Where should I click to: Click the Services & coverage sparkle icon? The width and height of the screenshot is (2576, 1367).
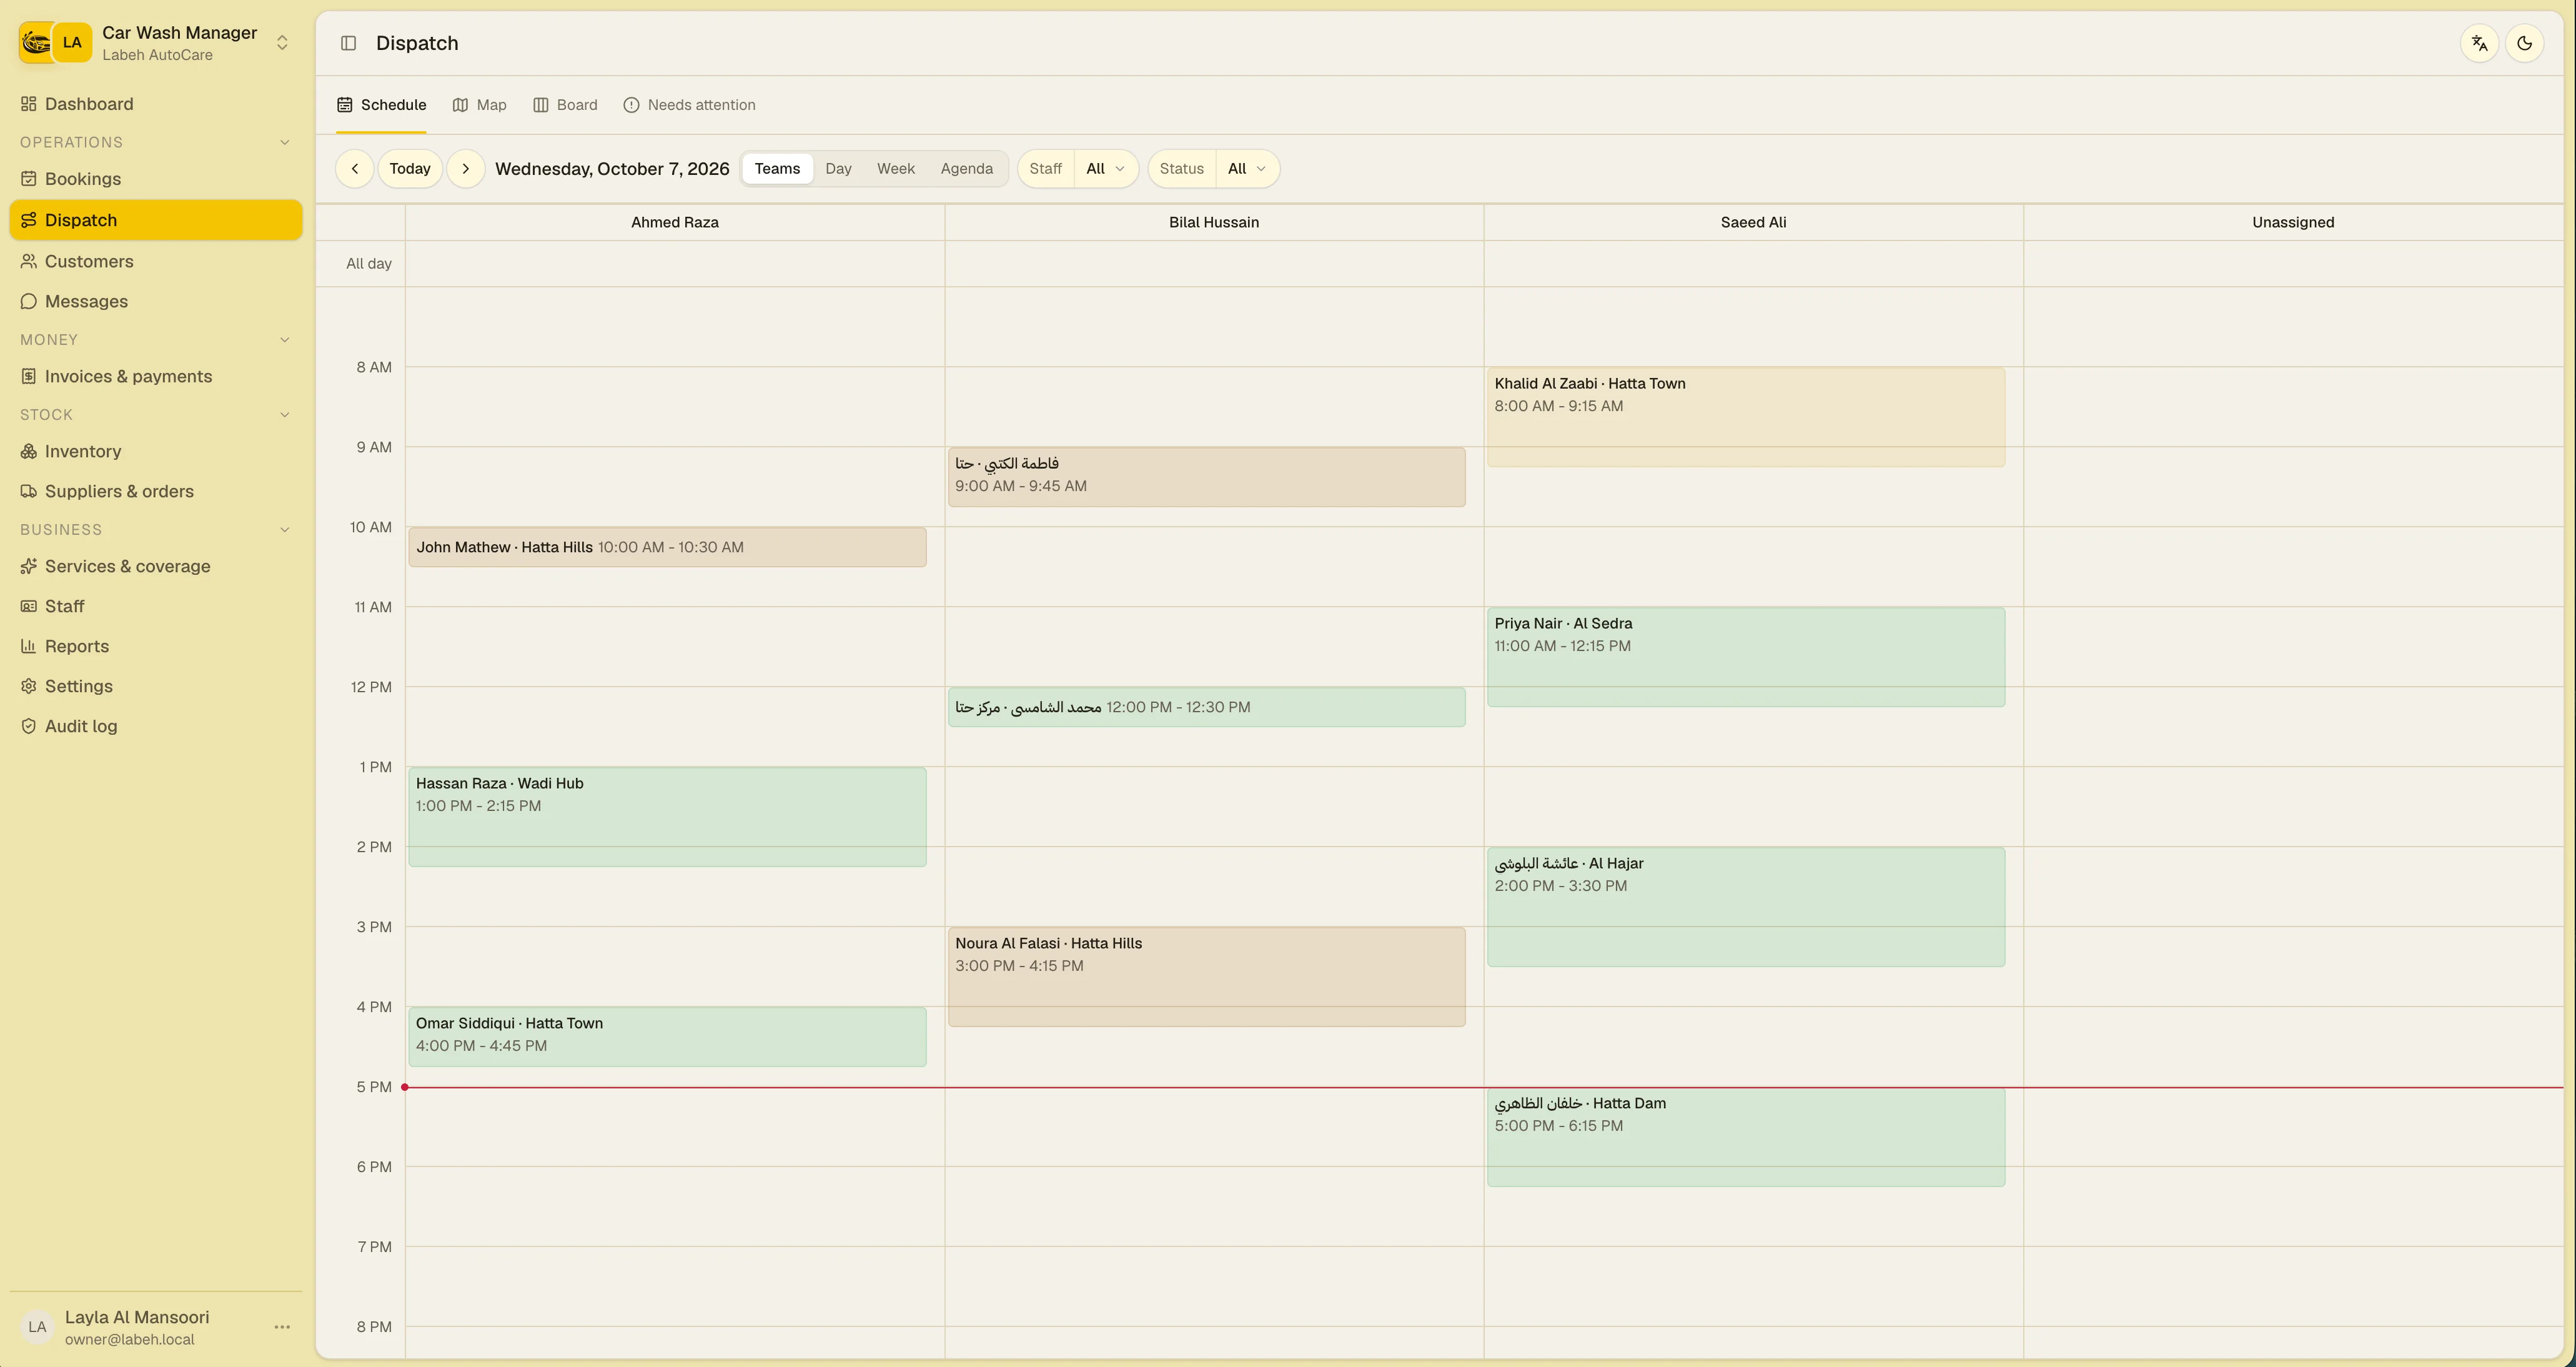tap(29, 566)
